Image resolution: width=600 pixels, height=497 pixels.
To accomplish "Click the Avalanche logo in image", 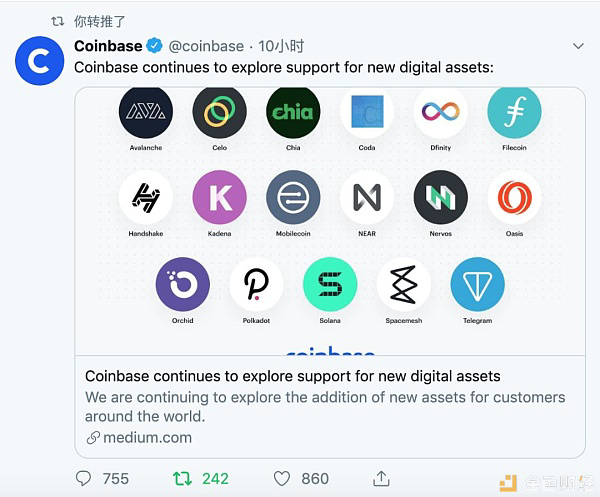I will (146, 112).
